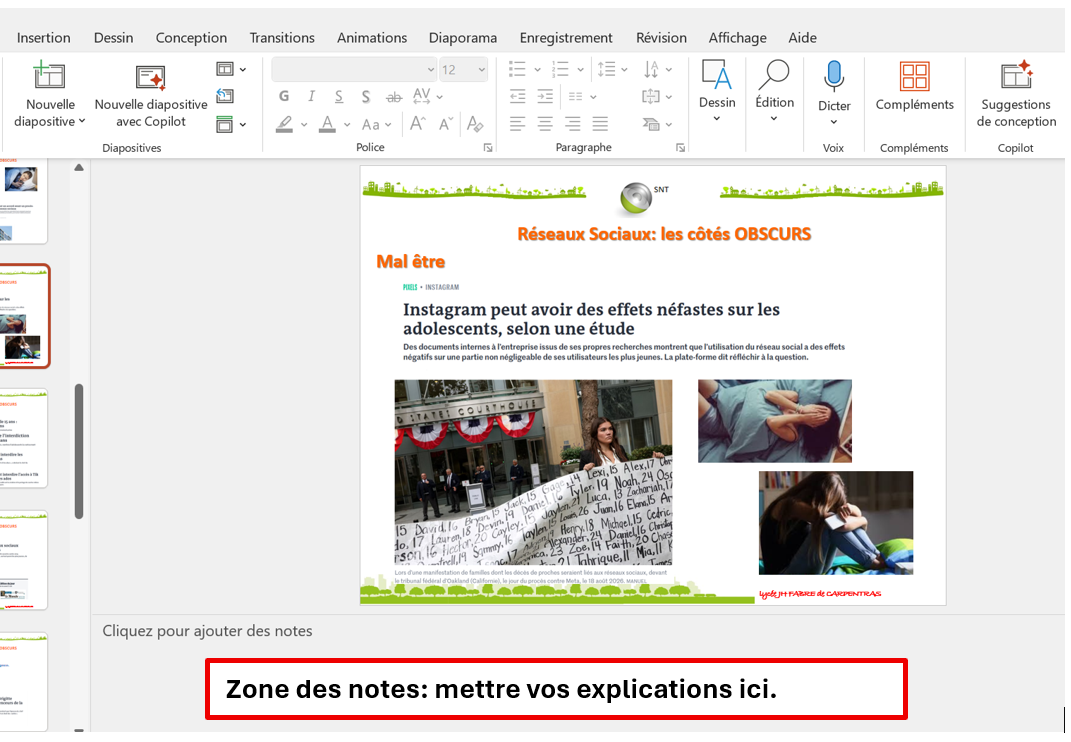
Task: Click the numbered list icon
Action: click(561, 69)
